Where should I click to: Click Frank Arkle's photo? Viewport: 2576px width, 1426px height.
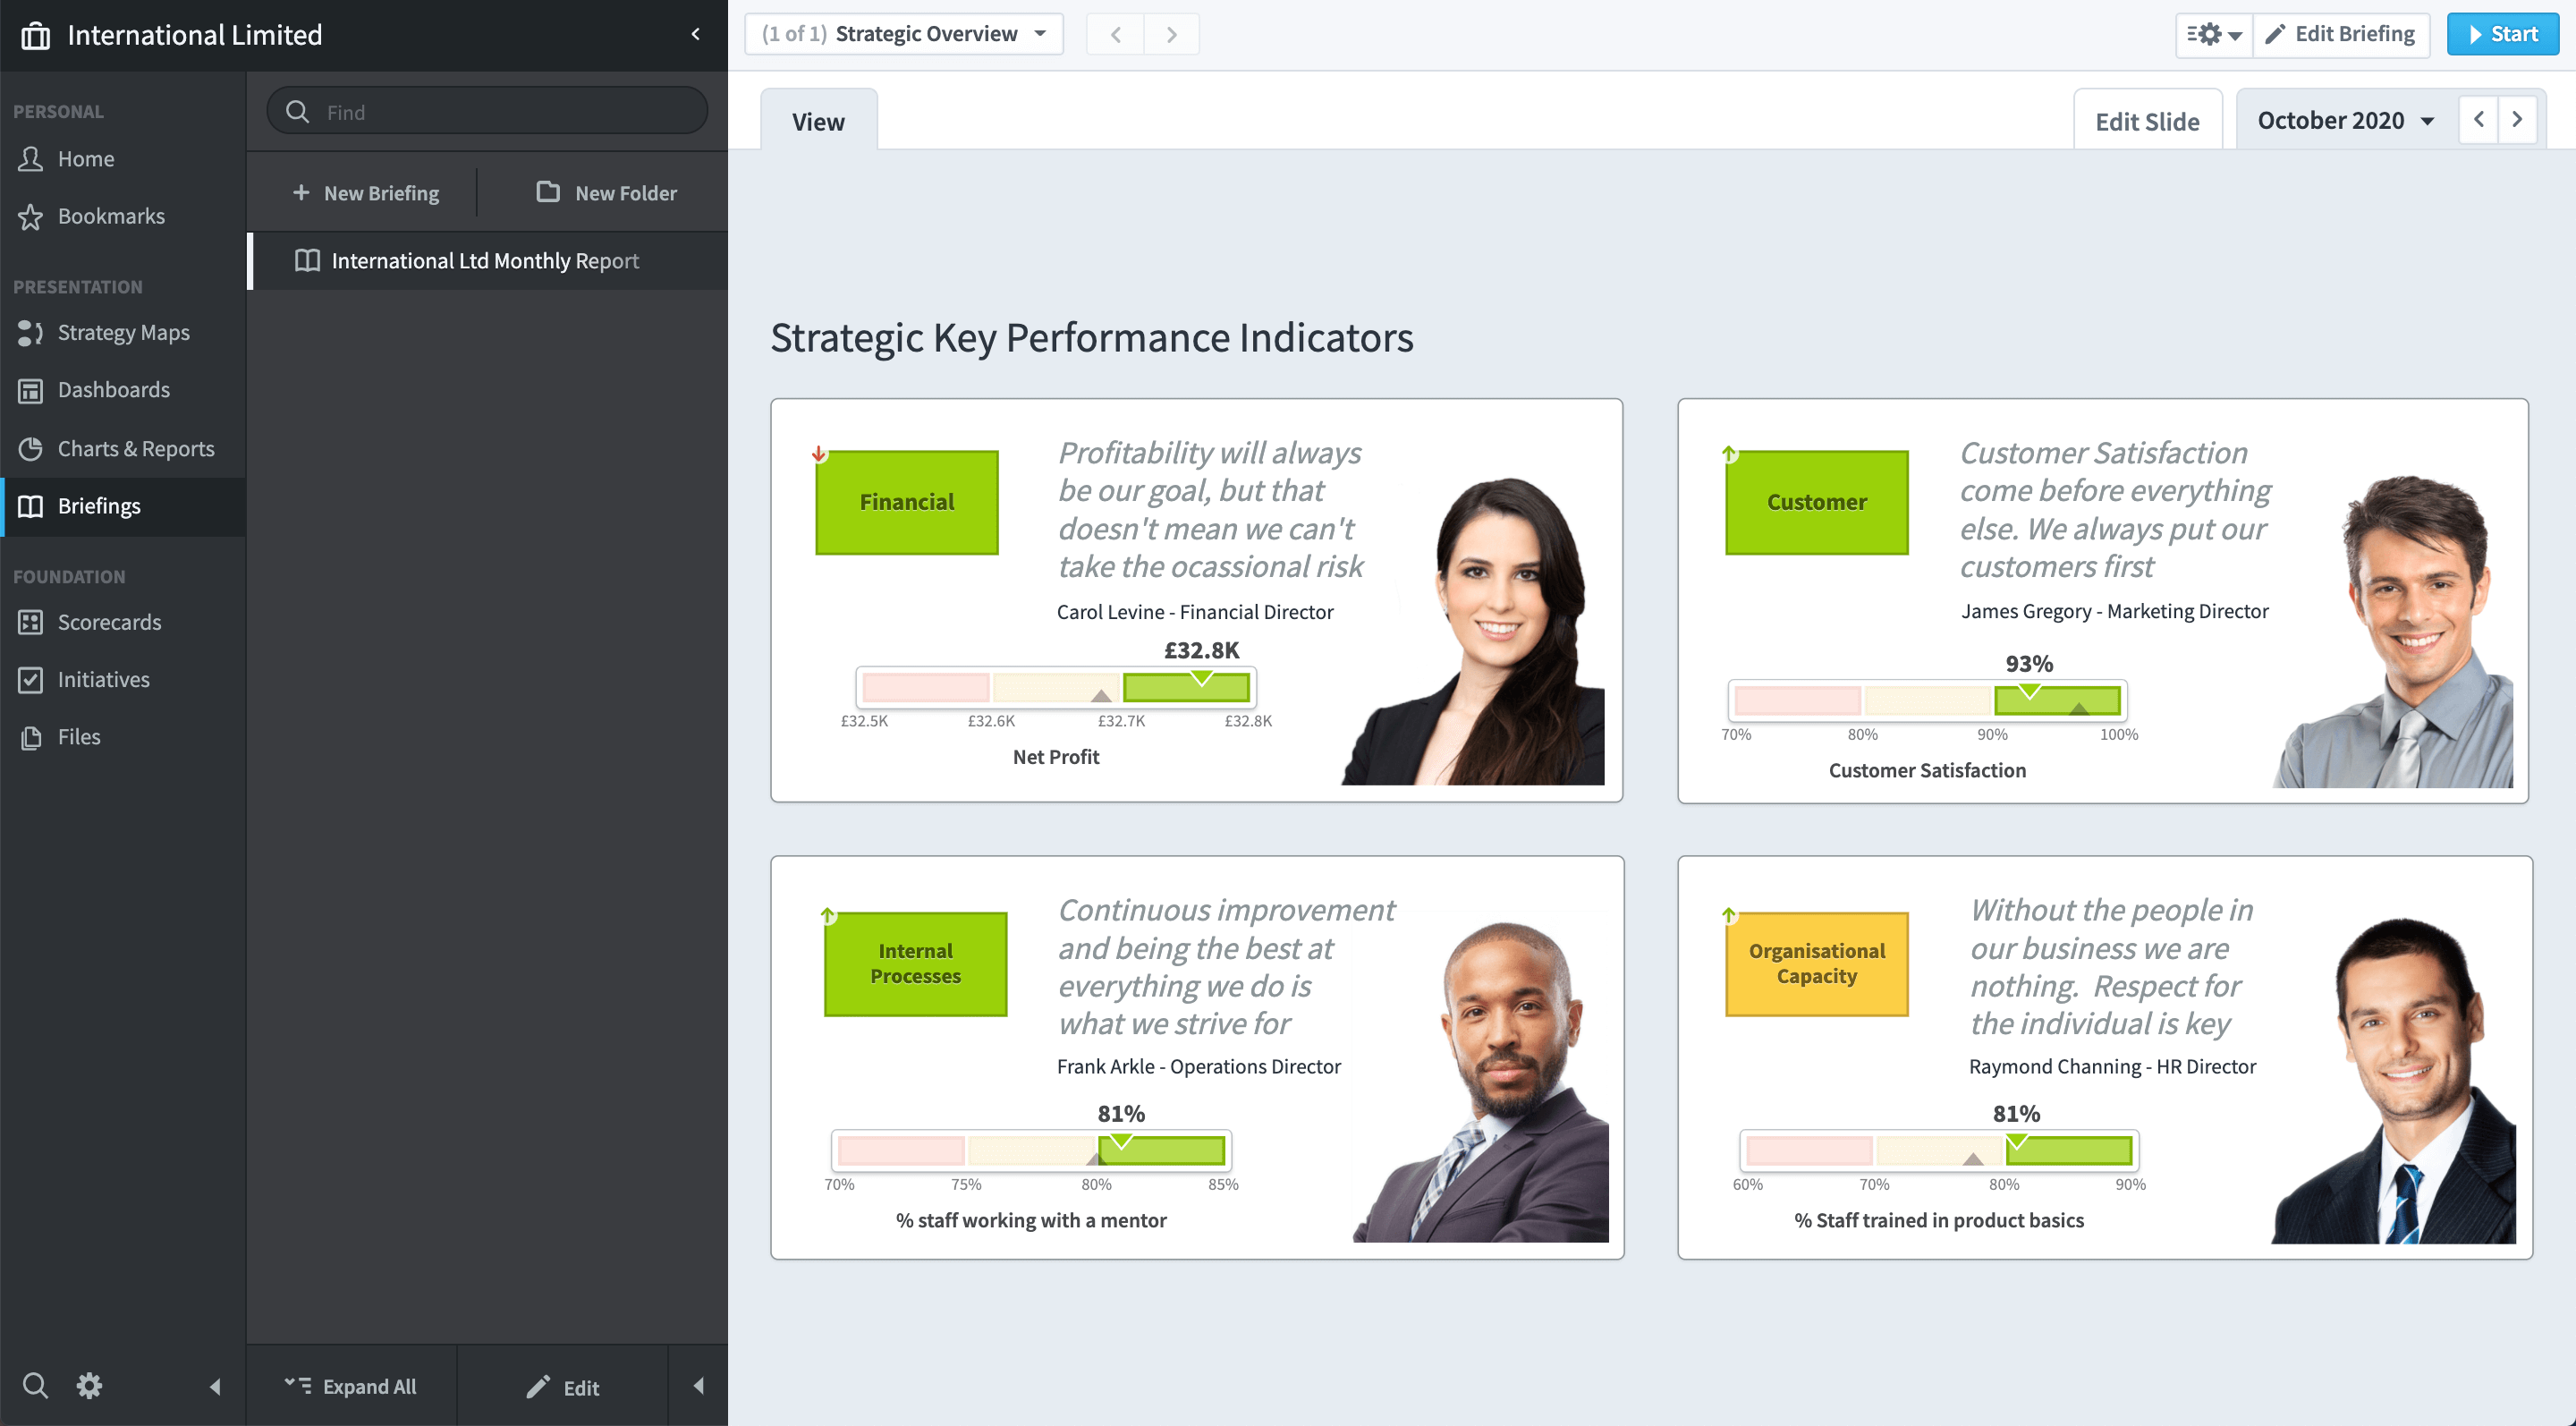point(1481,1082)
